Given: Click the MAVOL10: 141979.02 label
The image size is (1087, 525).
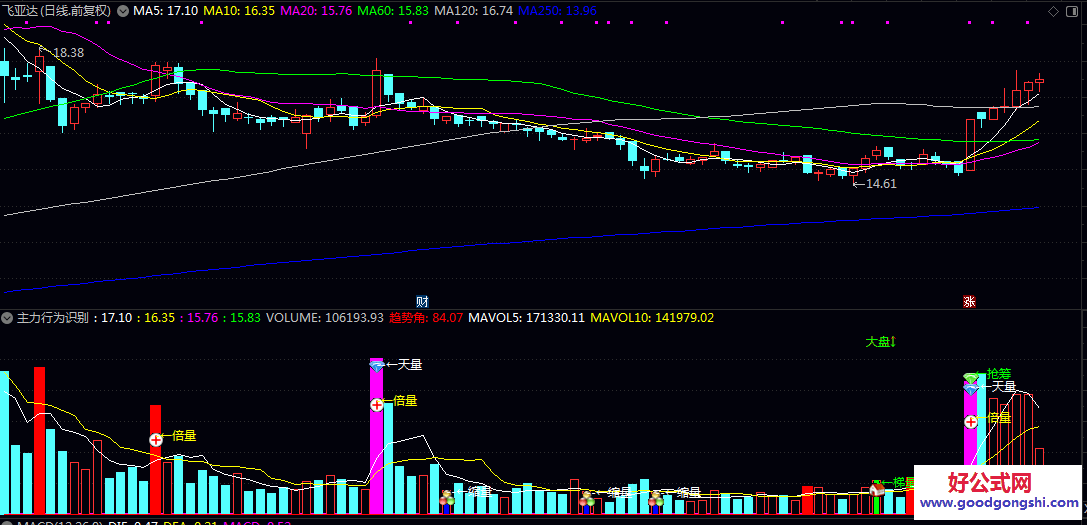Looking at the screenshot, I should 652,318.
